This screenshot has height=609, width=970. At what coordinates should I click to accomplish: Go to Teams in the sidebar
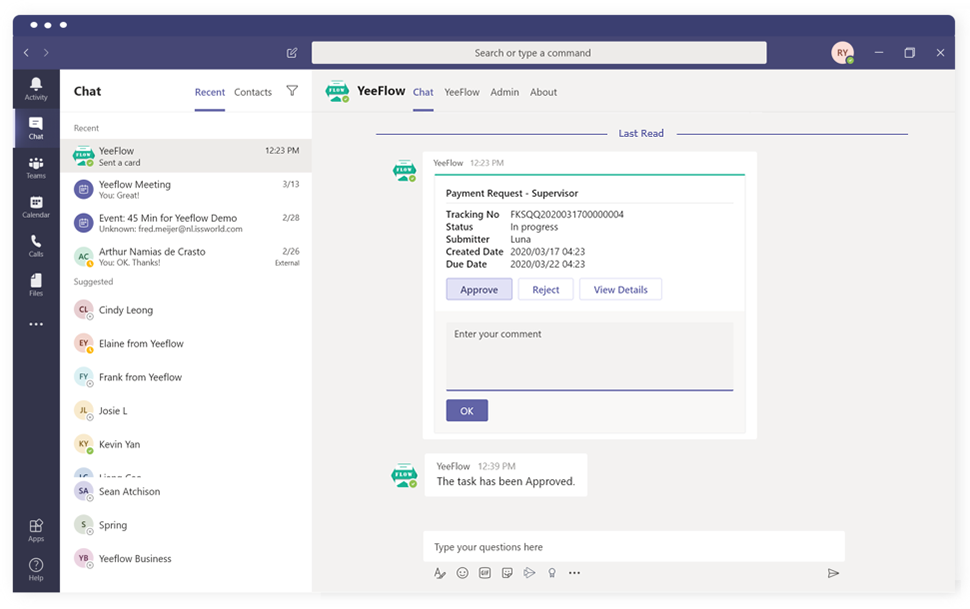pos(36,167)
